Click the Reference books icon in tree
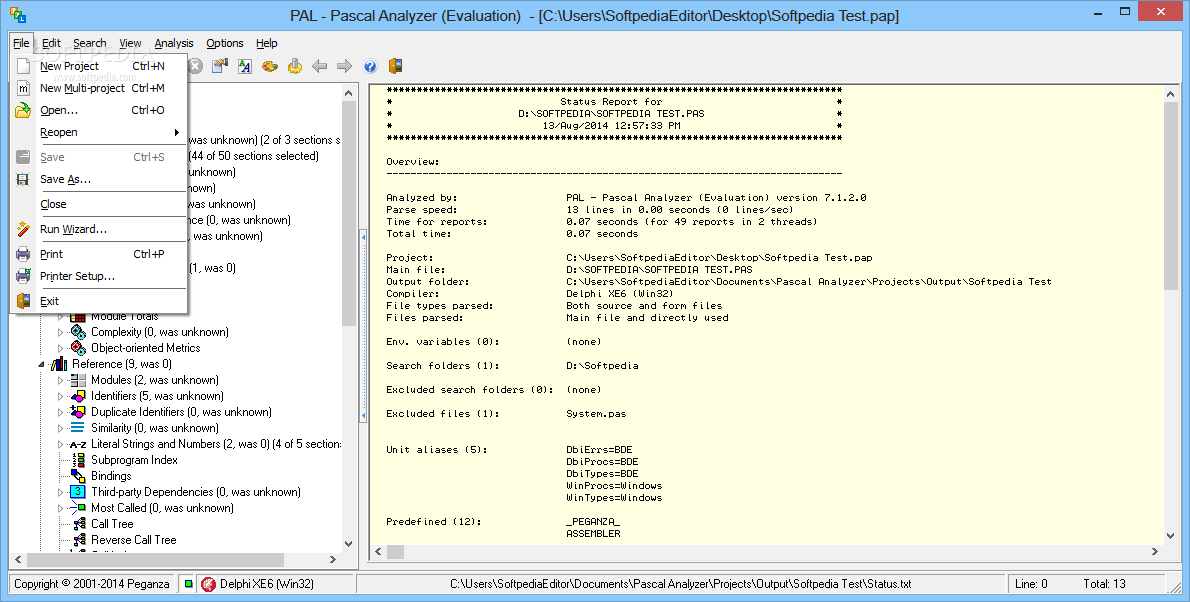The height and width of the screenshot is (602, 1190). point(59,364)
